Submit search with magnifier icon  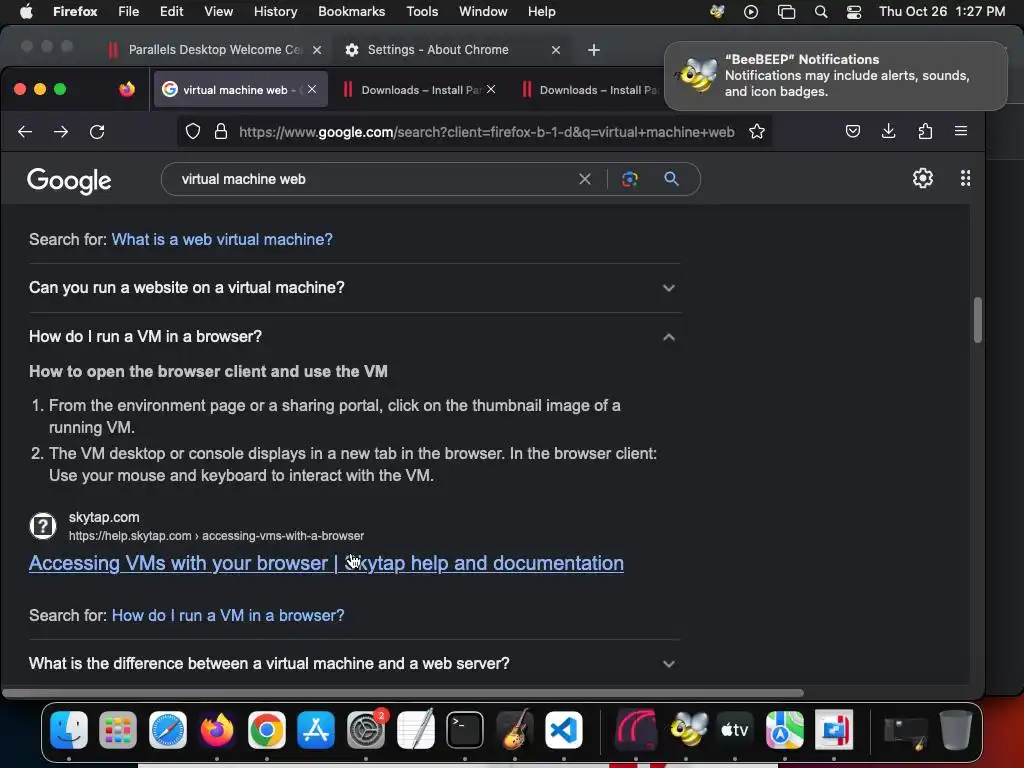(x=671, y=179)
